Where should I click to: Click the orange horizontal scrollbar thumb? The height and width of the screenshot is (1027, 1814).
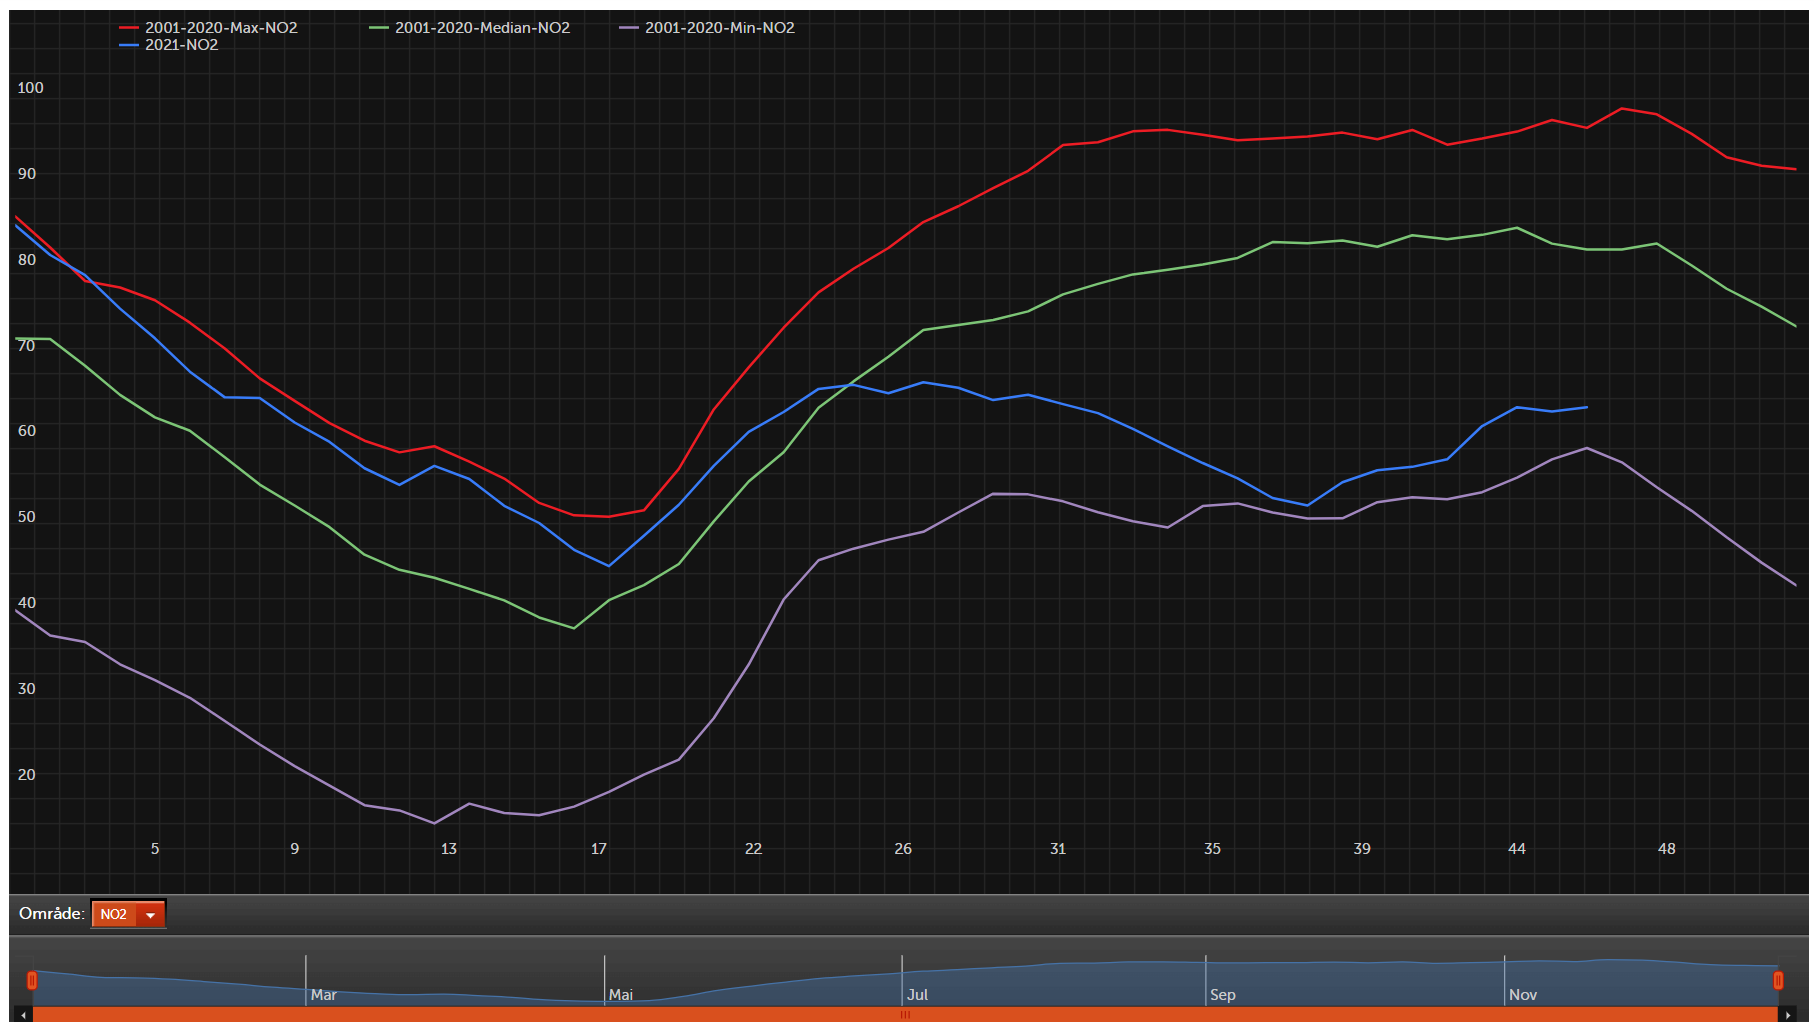coord(905,1015)
